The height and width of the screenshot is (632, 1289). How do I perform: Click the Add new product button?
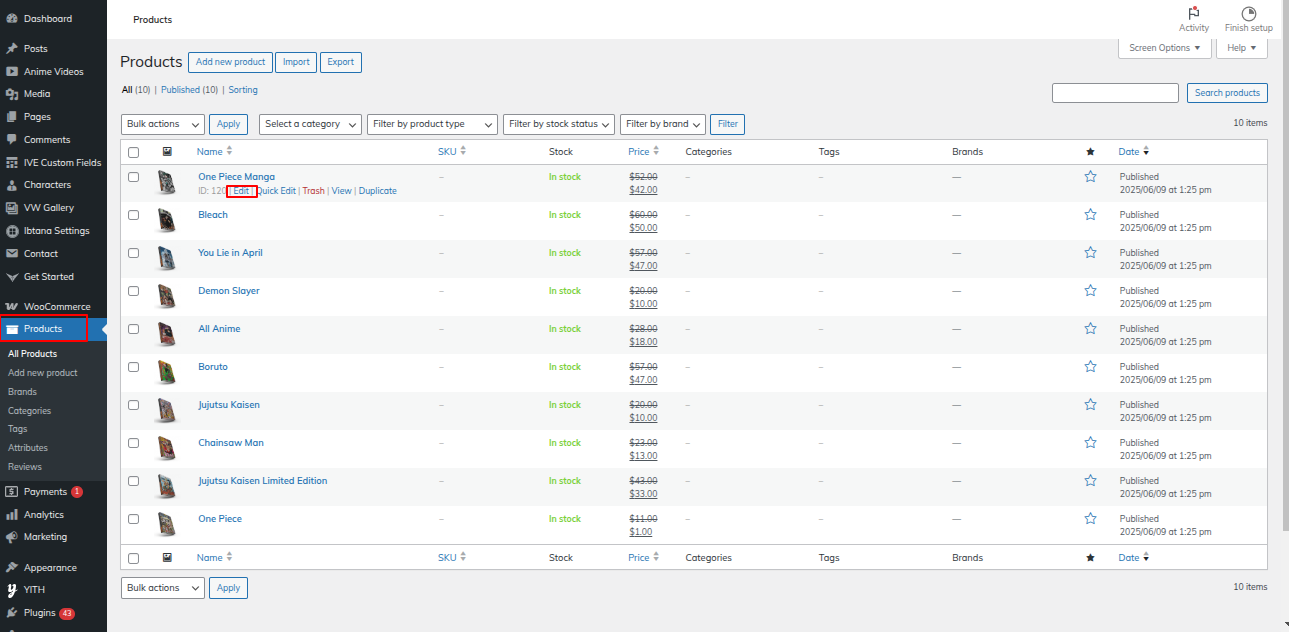click(x=230, y=62)
